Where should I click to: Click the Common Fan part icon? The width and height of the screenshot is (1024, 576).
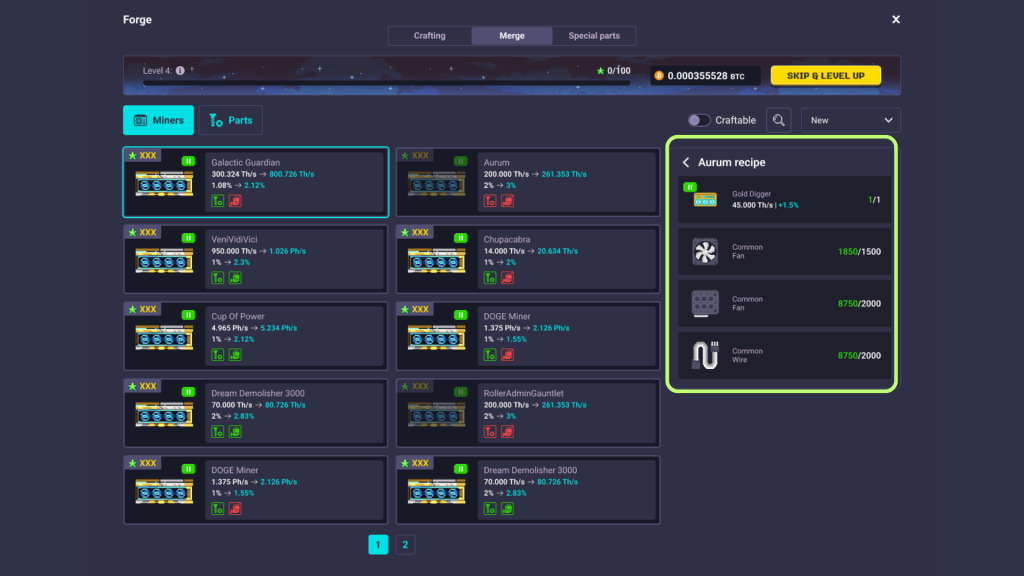(x=705, y=251)
